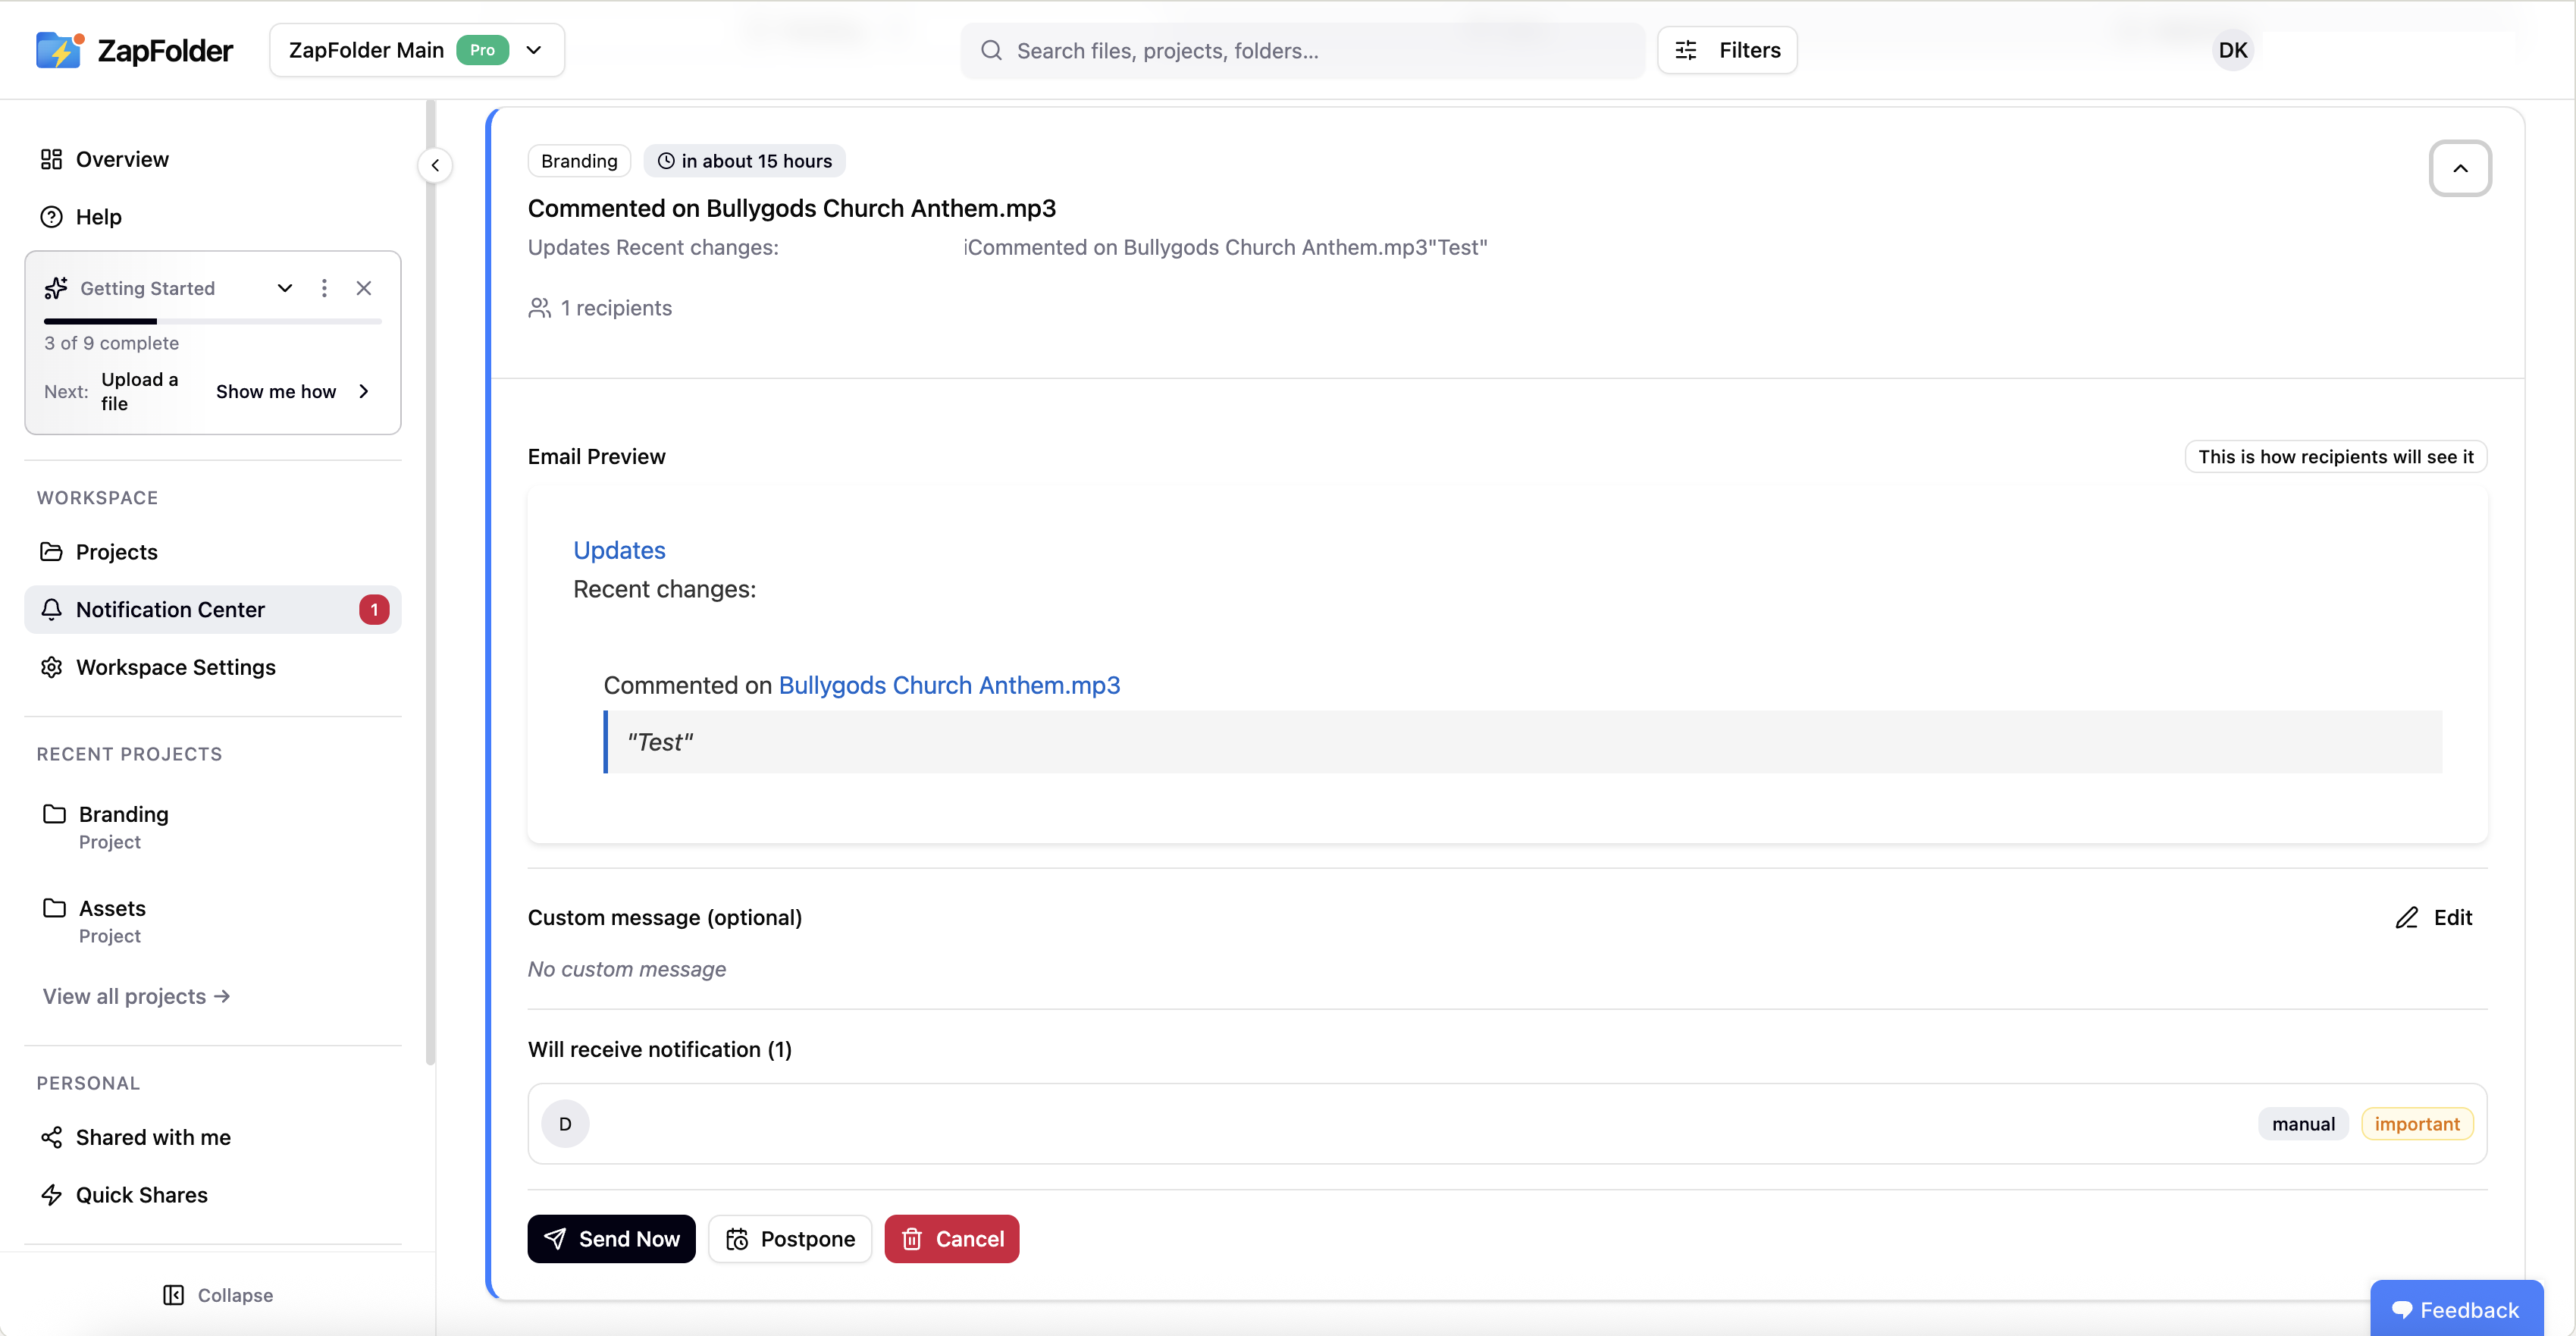Viewport: 2576px width, 1336px height.
Task: Click the Getting Started progress bar
Action: pyautogui.click(x=212, y=321)
